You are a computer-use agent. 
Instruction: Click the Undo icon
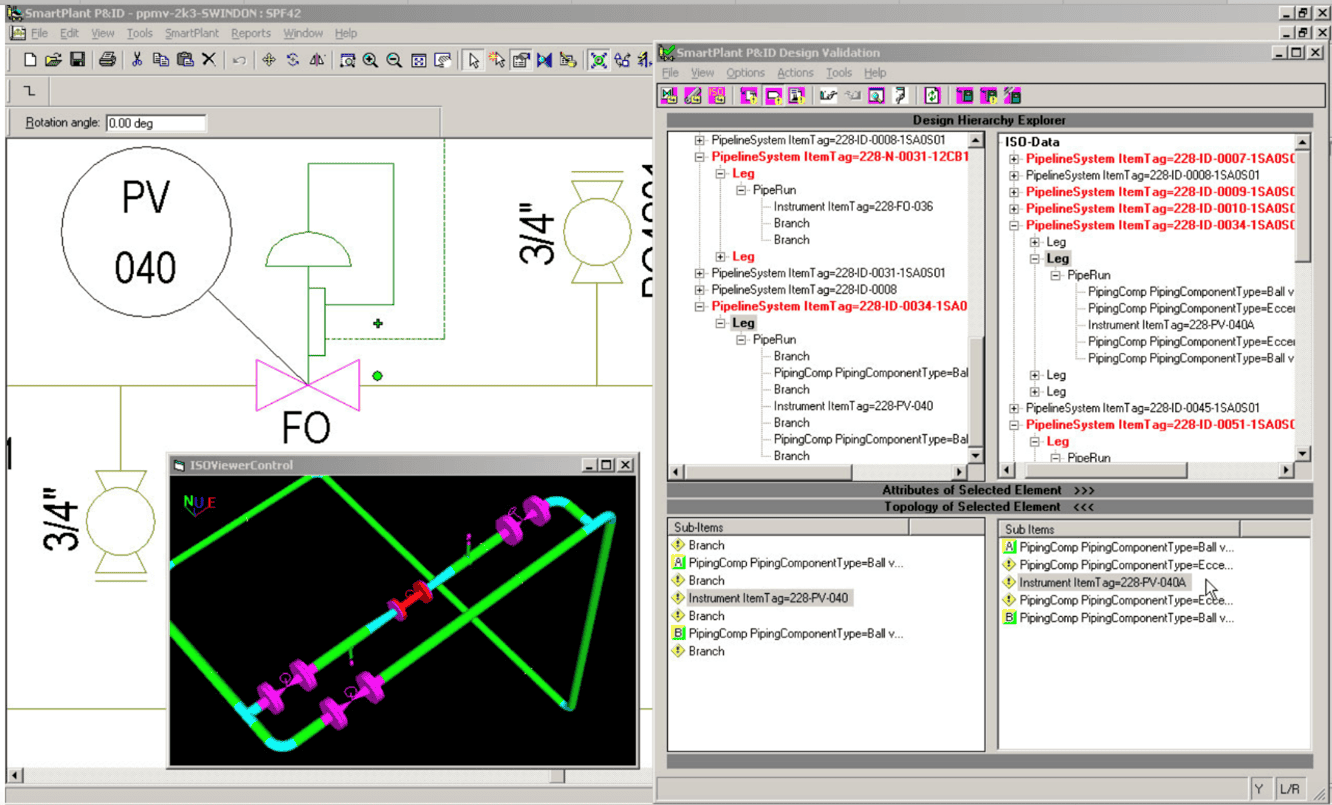239,60
